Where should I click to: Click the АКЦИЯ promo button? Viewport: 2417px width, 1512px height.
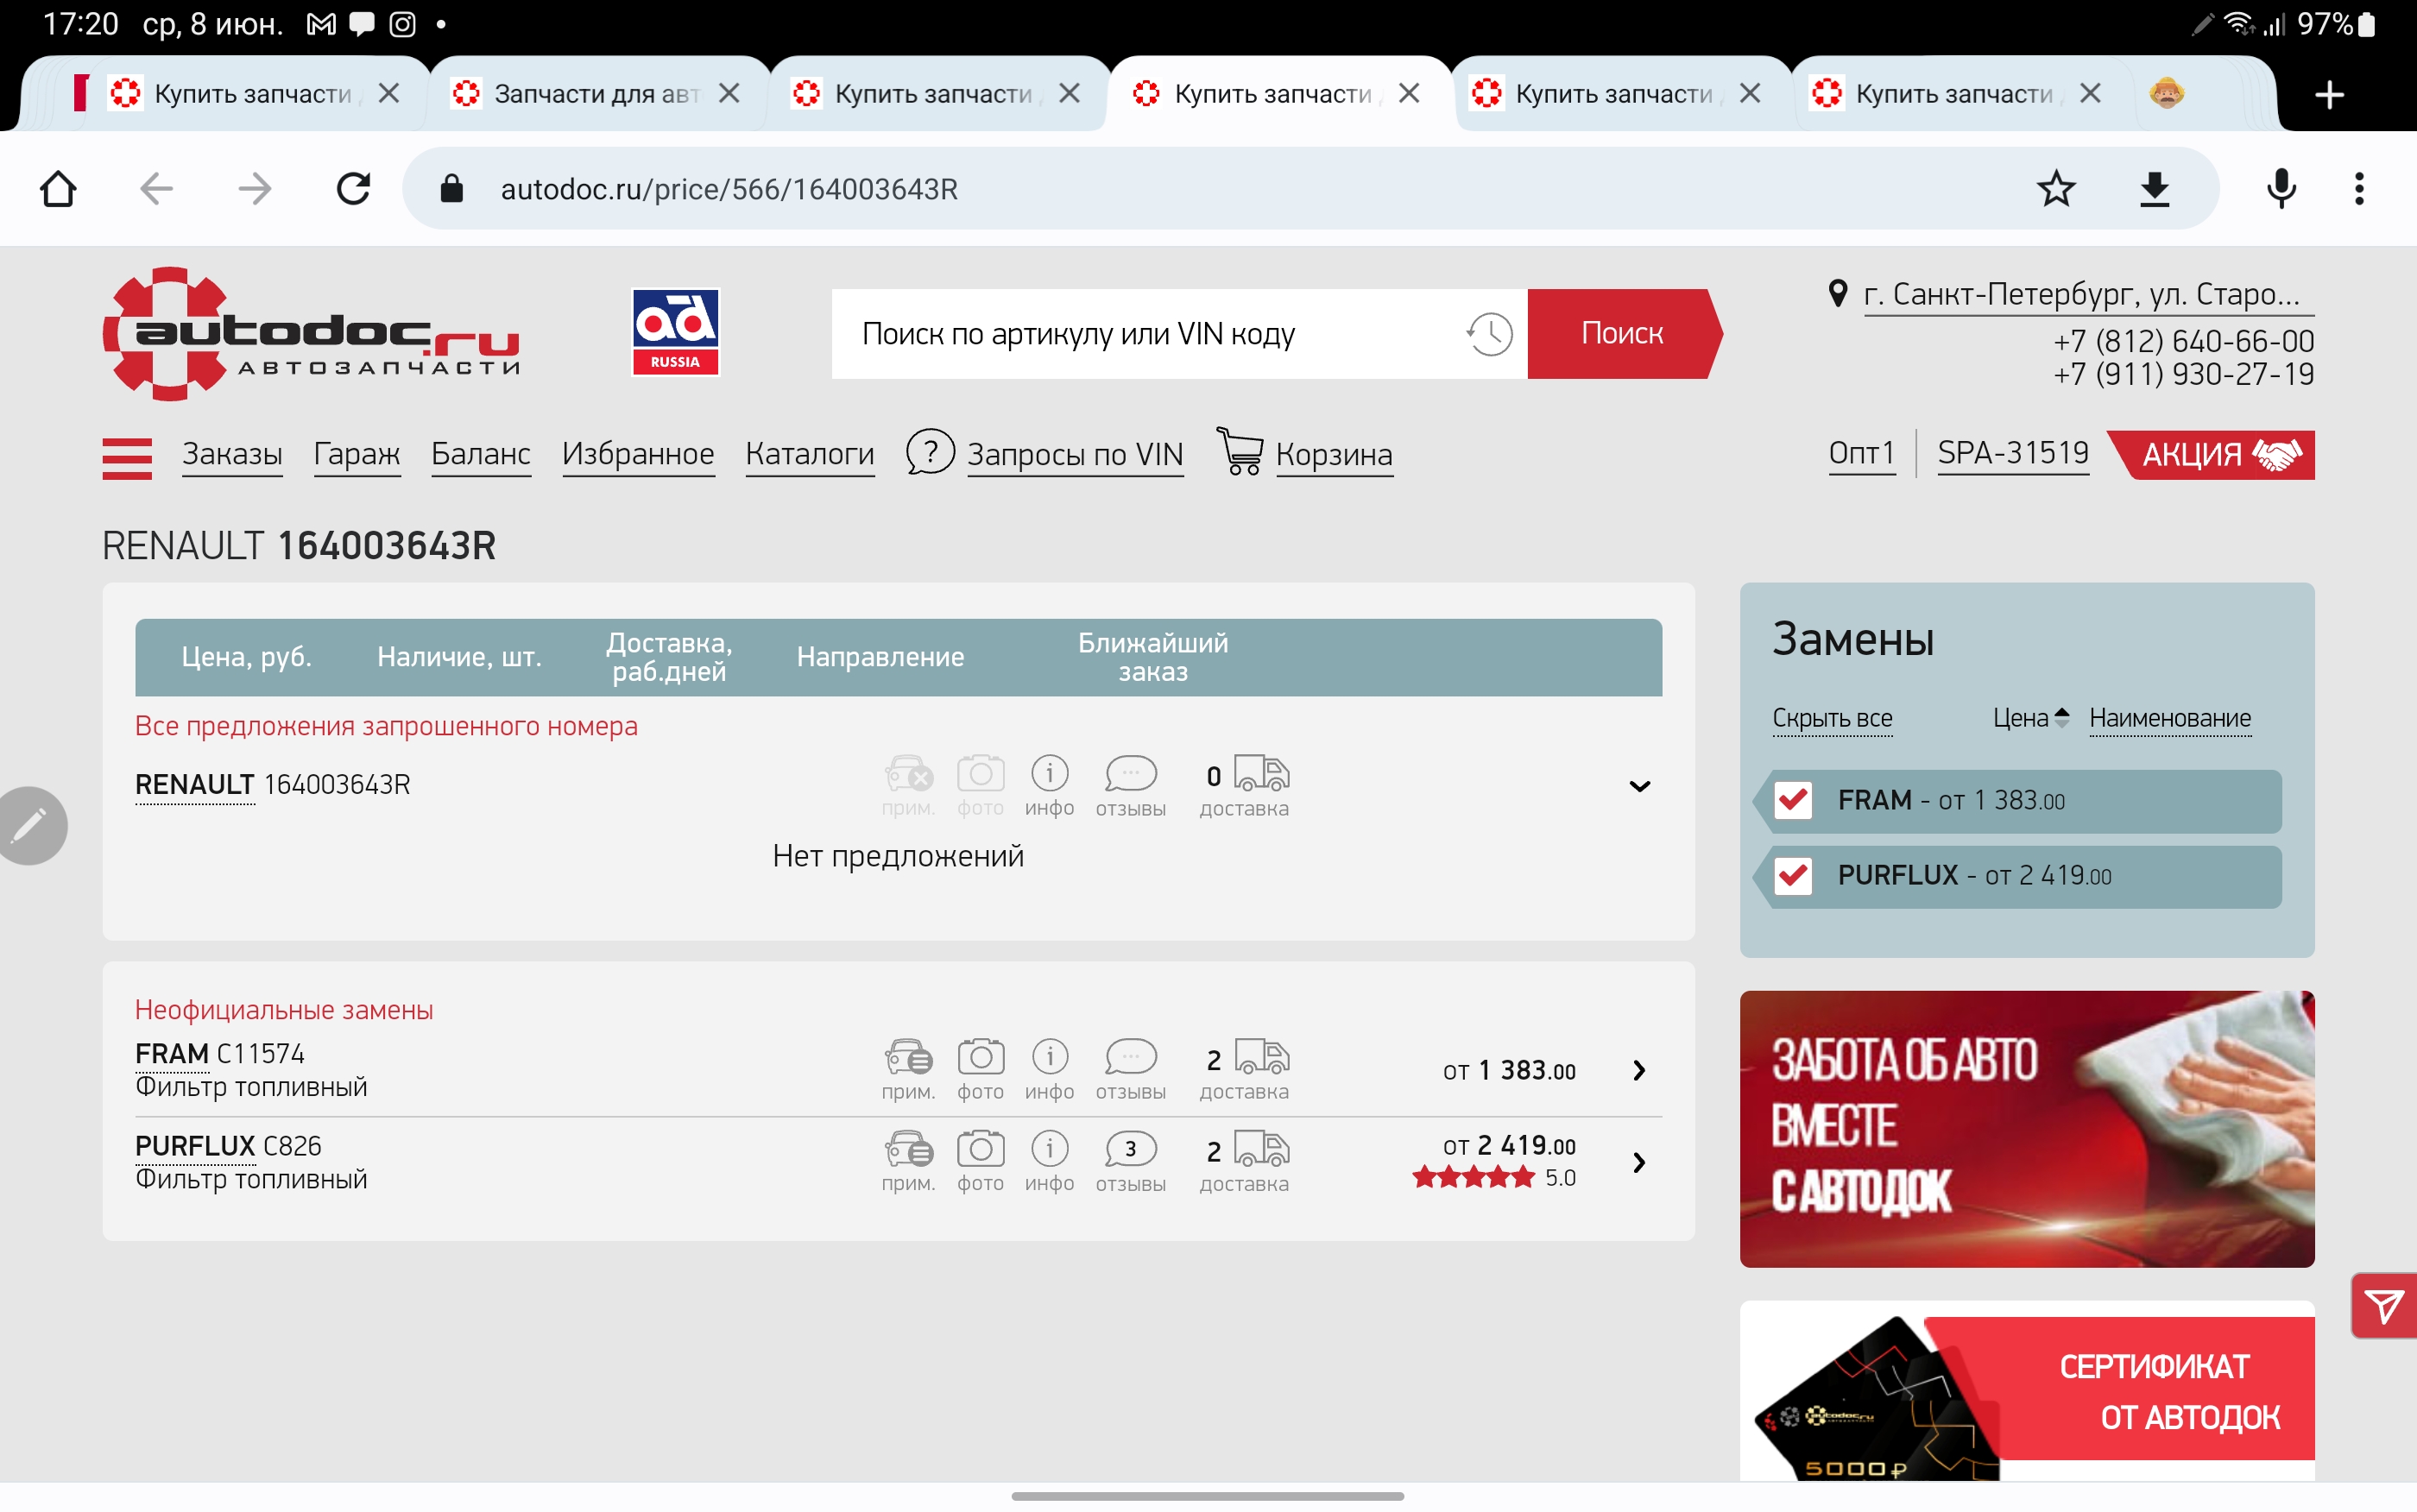coord(2212,454)
